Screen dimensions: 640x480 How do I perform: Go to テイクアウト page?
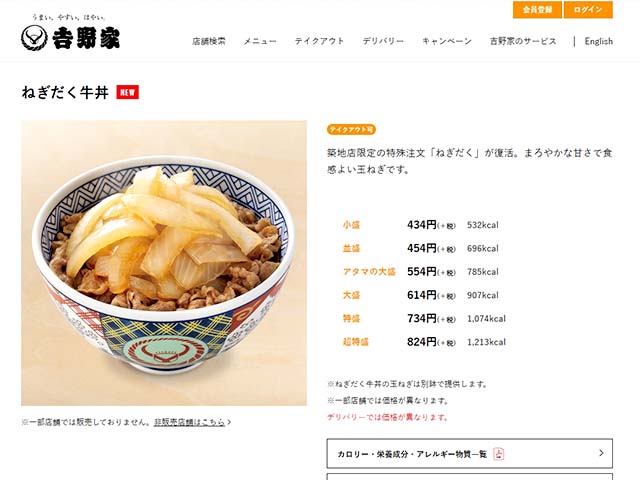(x=319, y=41)
